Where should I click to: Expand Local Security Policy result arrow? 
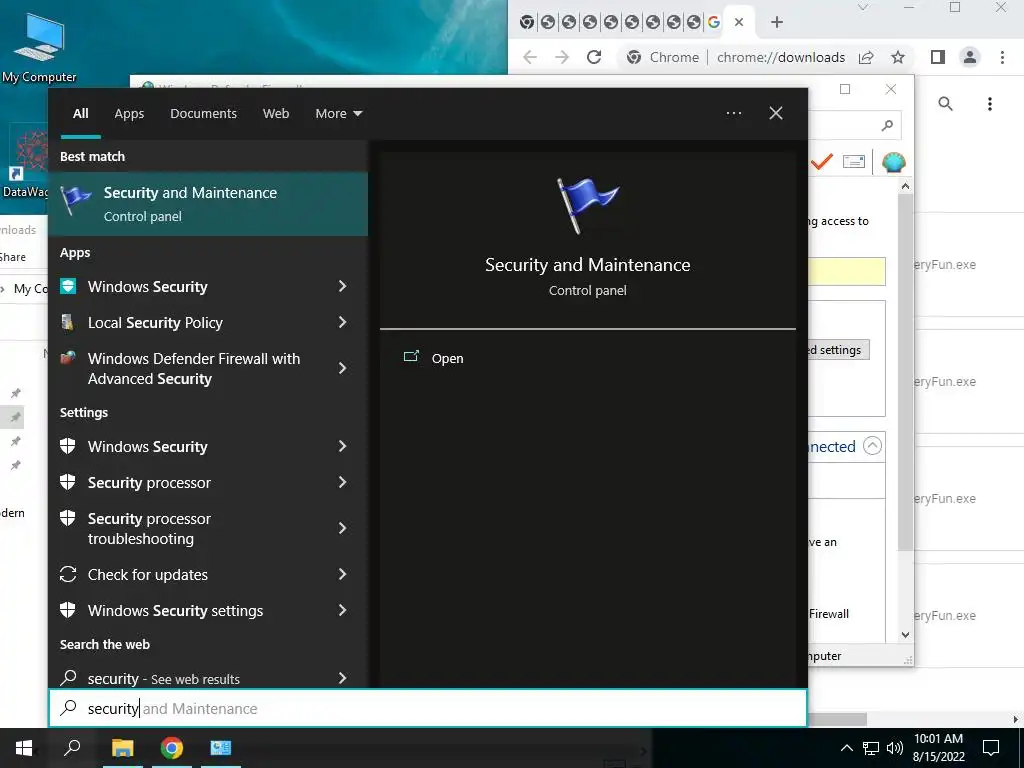(342, 322)
